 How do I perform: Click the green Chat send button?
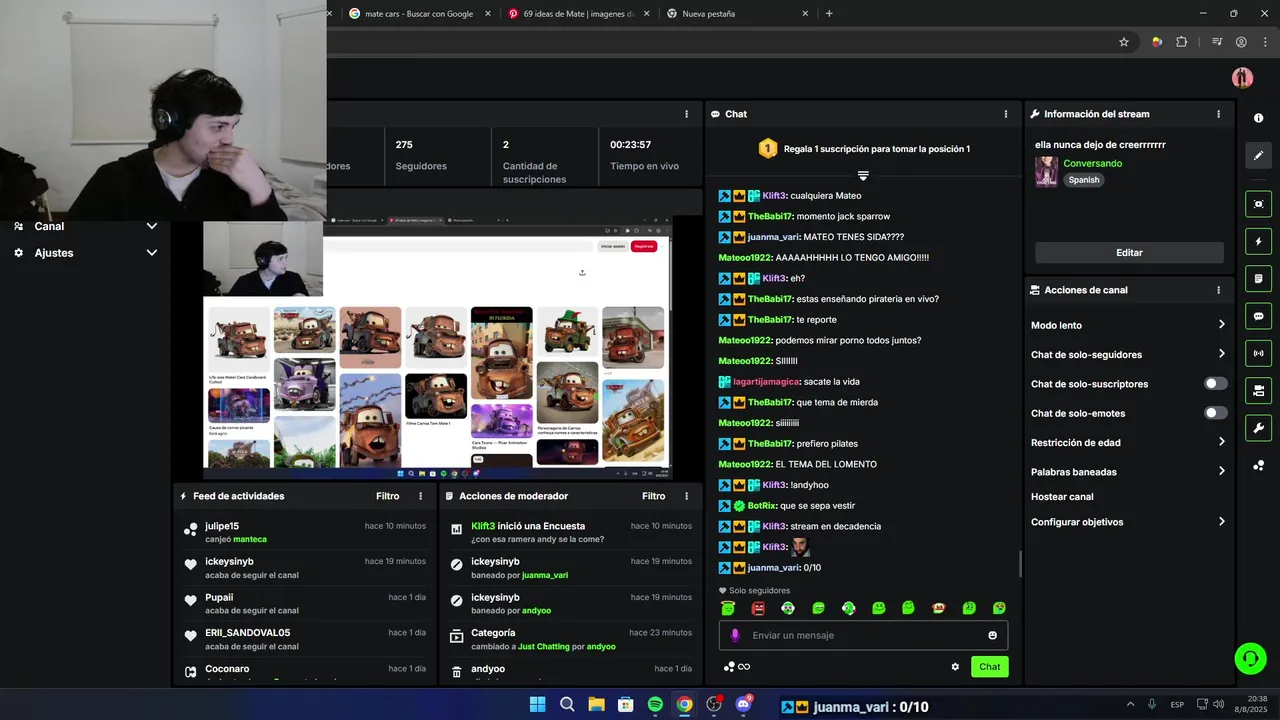pyautogui.click(x=989, y=667)
